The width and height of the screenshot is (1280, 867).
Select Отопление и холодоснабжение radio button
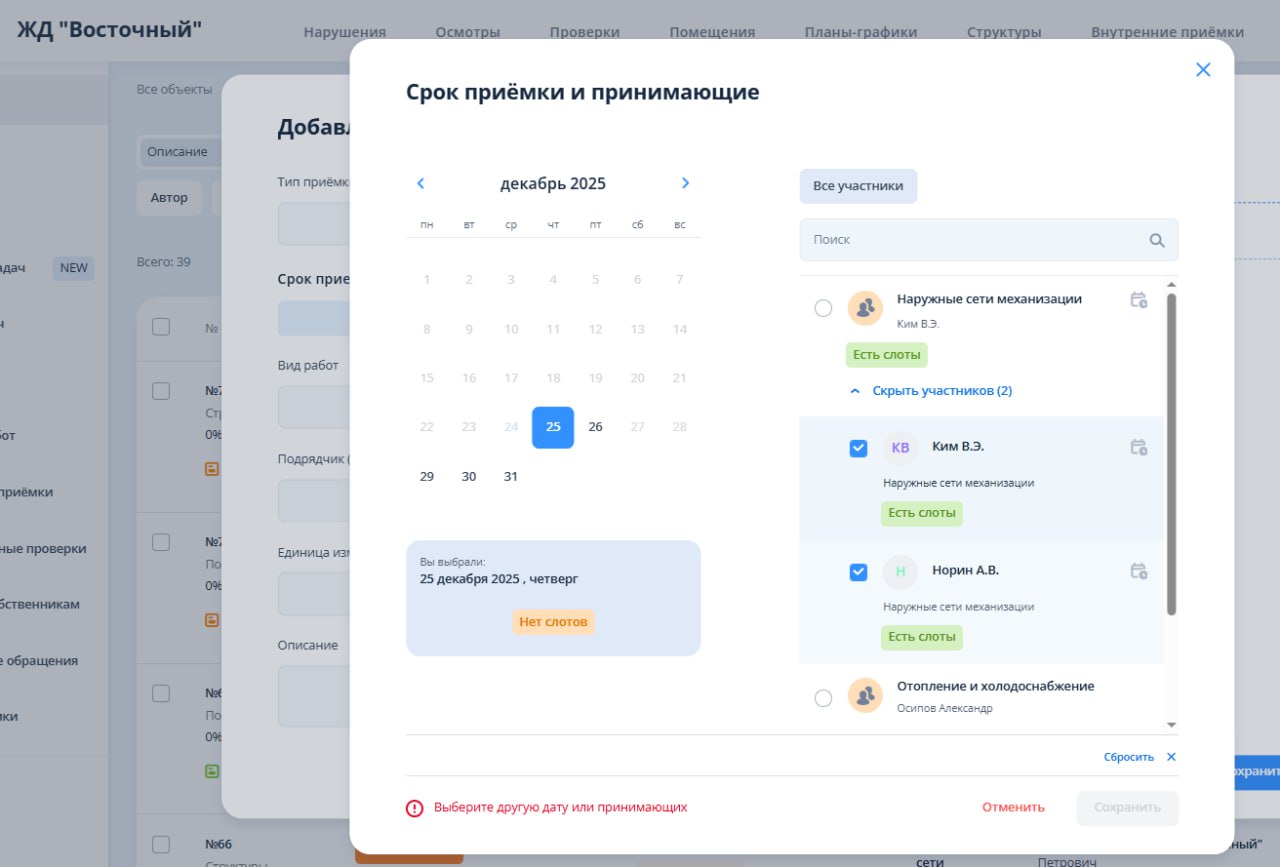click(823, 698)
